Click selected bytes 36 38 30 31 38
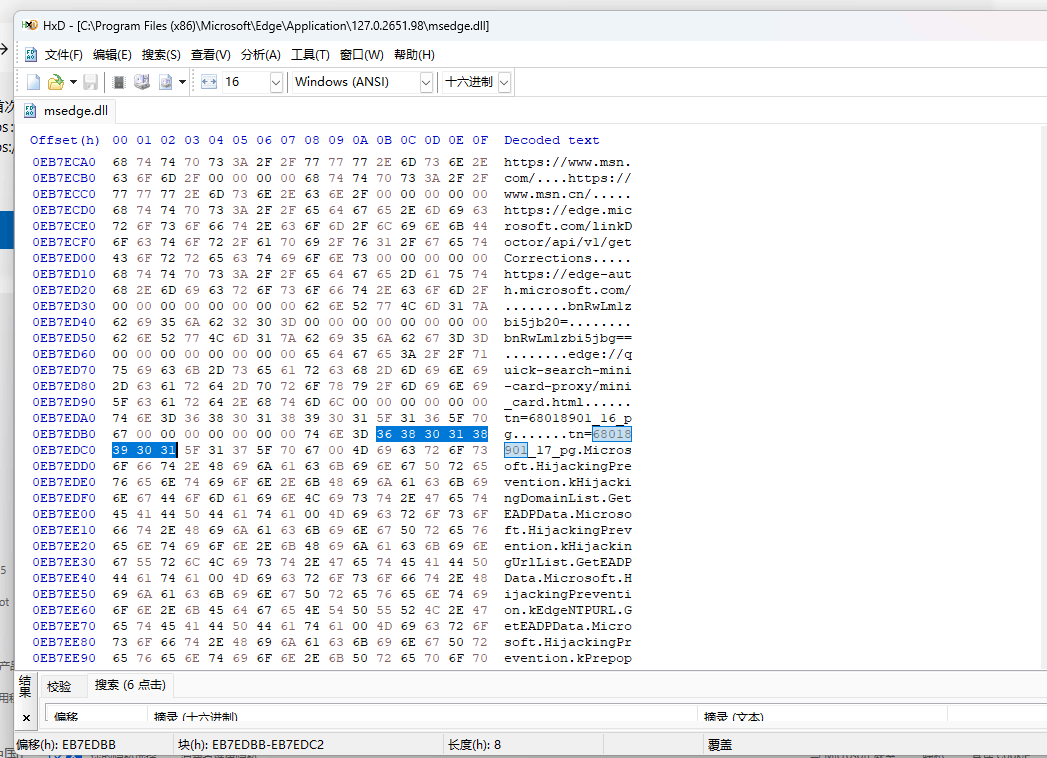Screen dimensions: 1047x758 (x=432, y=434)
